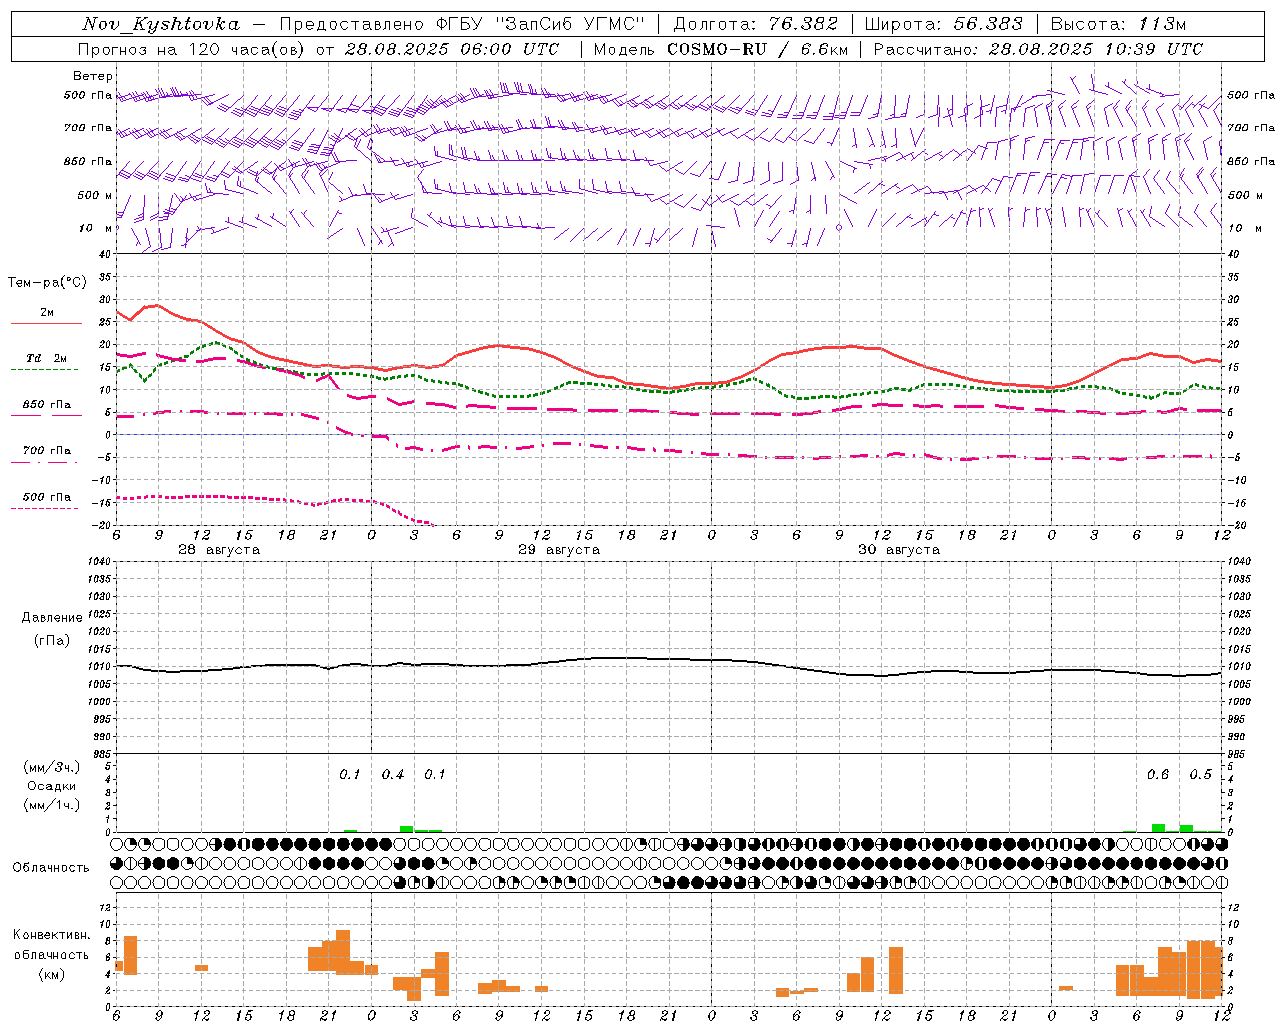The width and height of the screenshot is (1280, 1024).
Task: Click the '(км)' unit label under convective cloudiness
Action: 51,974
